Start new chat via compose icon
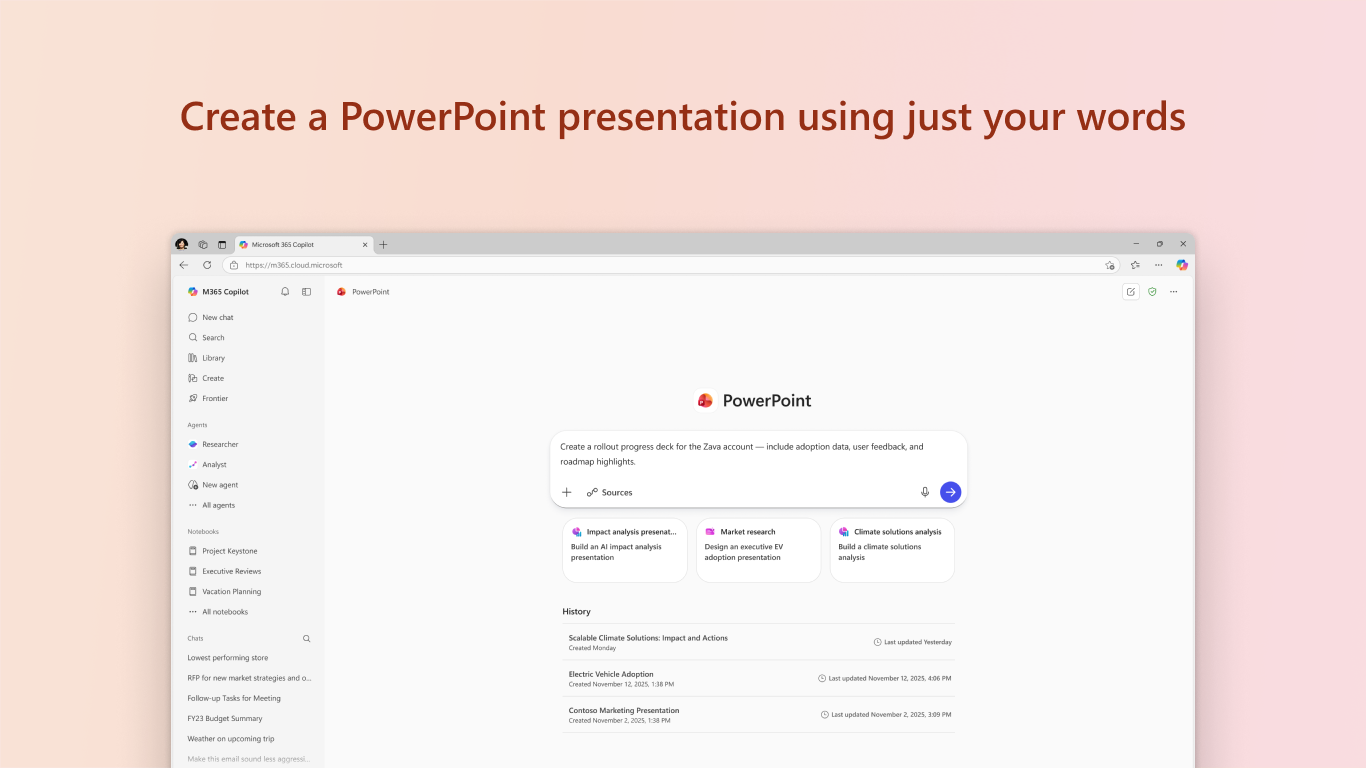Viewport: 1366px width, 768px height. 1131,292
